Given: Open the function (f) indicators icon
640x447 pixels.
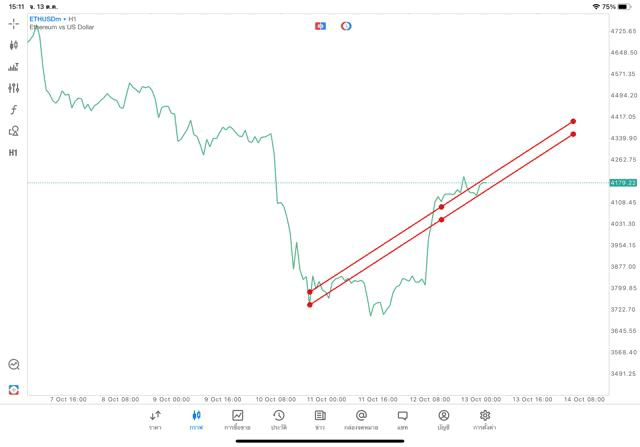Looking at the screenshot, I should pos(13,110).
